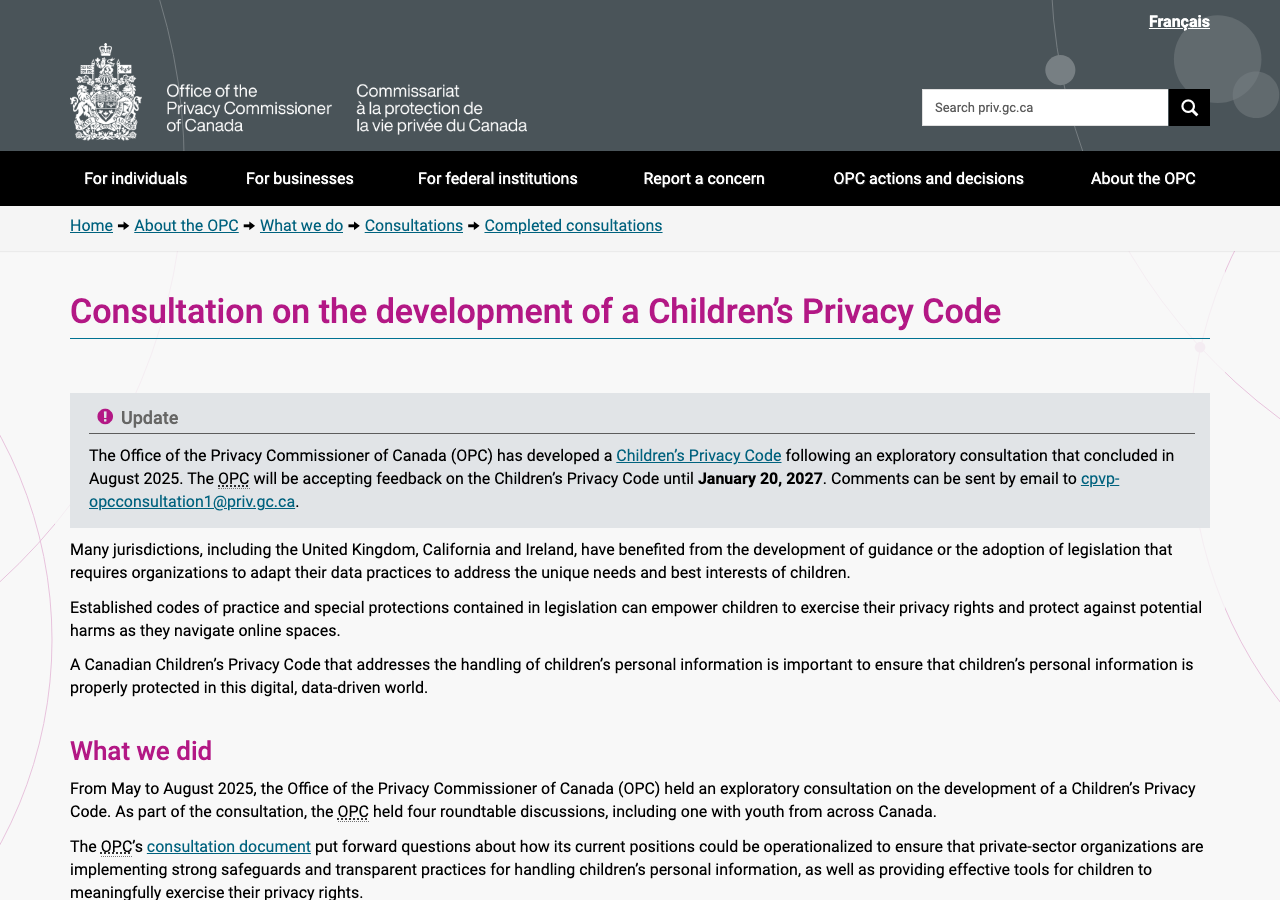Click the Consultations breadcrumb link
Viewport: 1280px width, 900px height.
(x=414, y=226)
